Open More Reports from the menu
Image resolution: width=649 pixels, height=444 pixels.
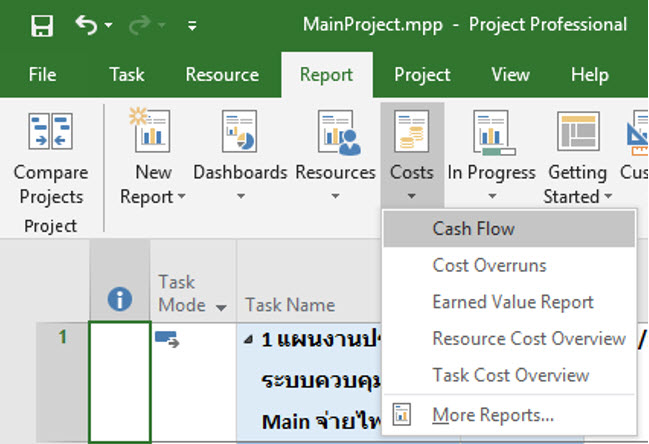click(493, 414)
